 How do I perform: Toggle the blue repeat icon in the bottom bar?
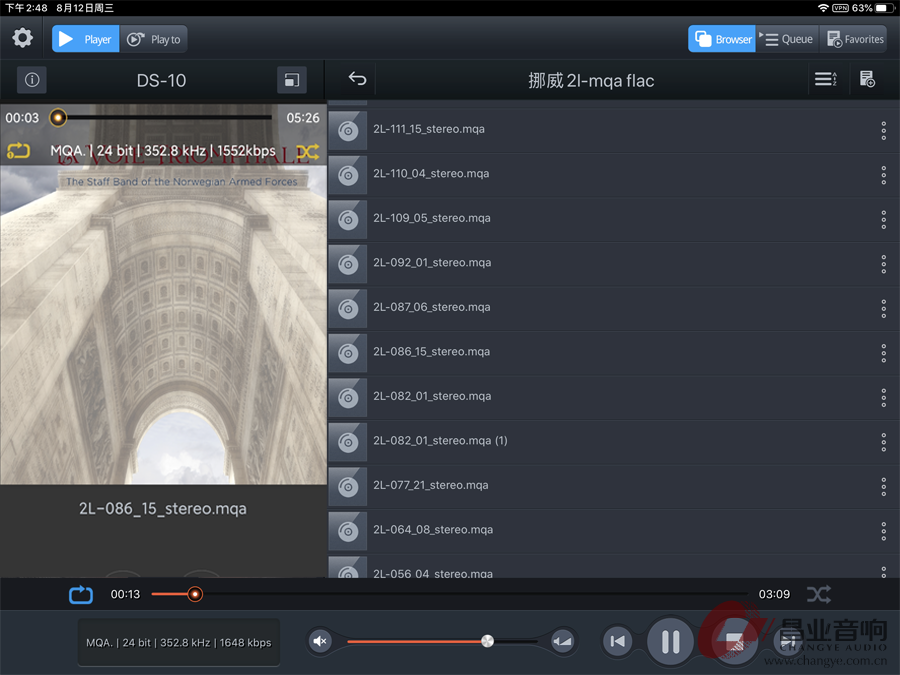(80, 594)
